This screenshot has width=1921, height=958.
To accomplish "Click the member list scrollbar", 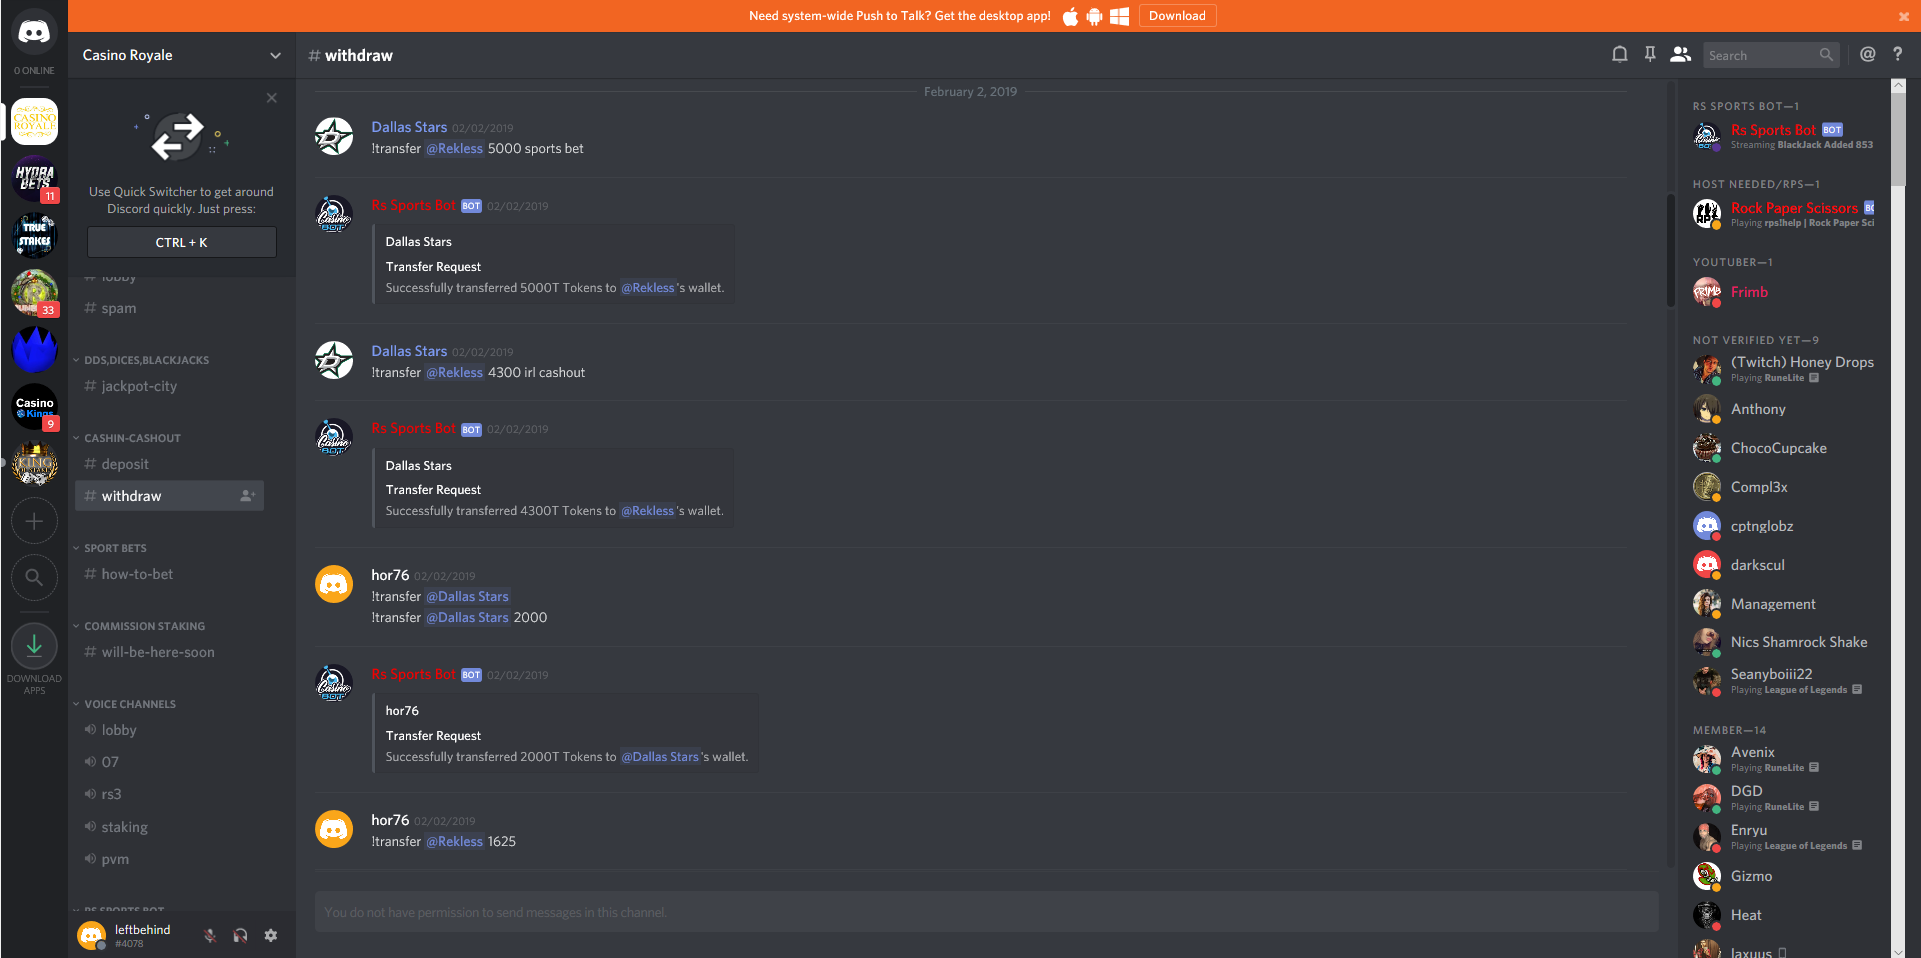I will click(x=1898, y=135).
